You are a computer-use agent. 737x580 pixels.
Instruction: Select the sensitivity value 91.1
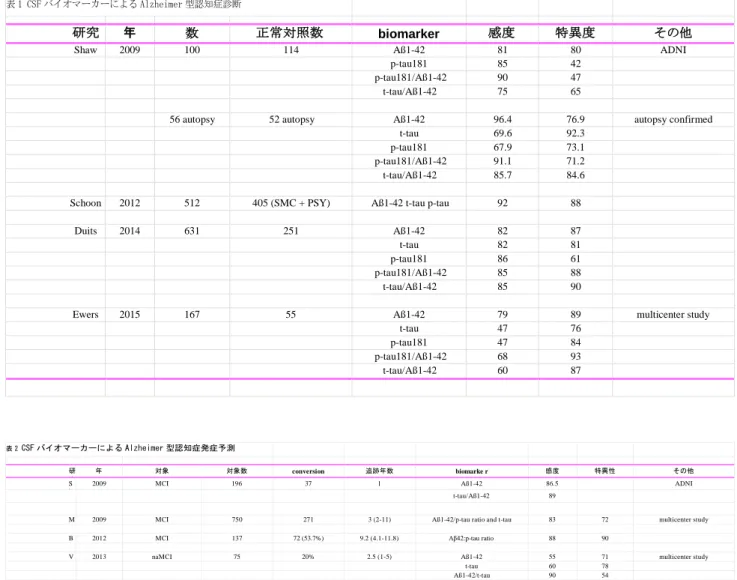(x=502, y=161)
